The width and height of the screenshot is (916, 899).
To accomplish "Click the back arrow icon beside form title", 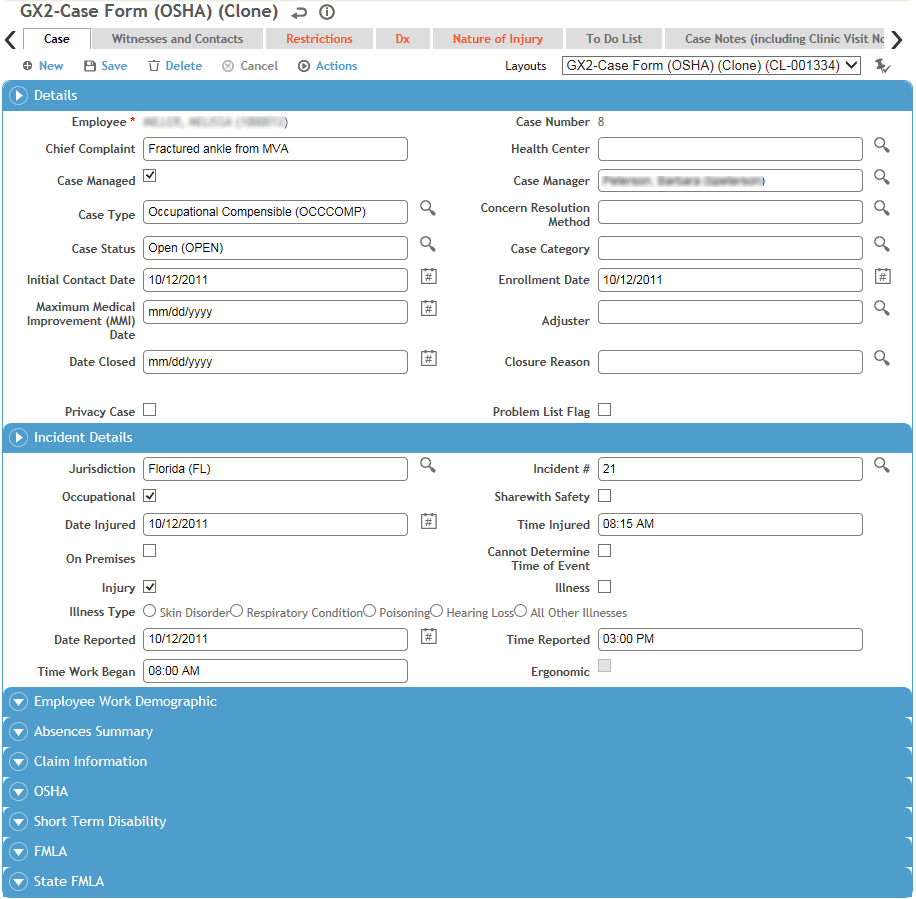I will point(299,12).
